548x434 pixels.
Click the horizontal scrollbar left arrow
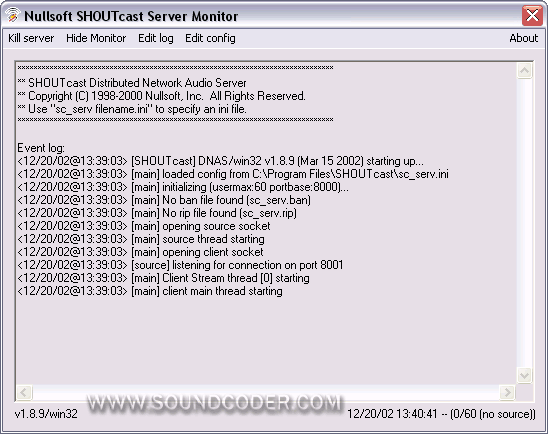click(24, 392)
